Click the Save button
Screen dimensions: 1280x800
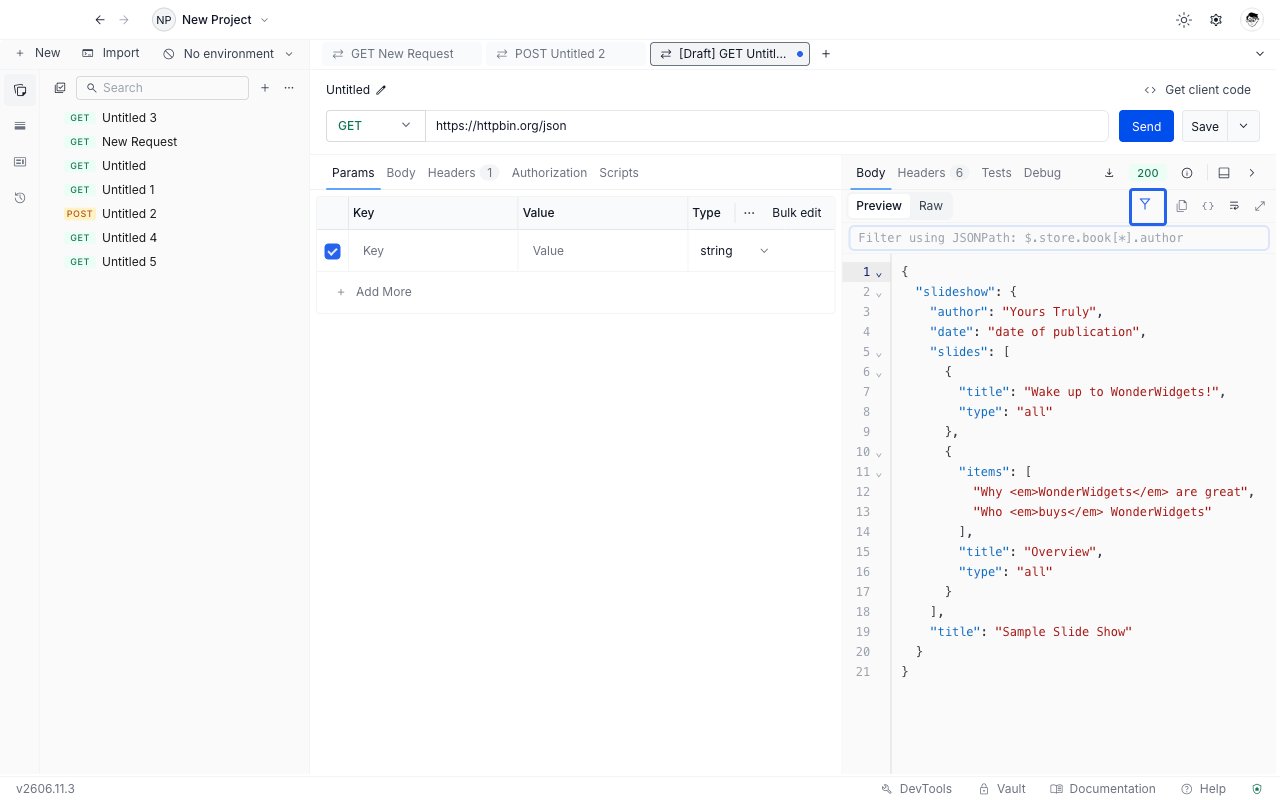point(1205,126)
